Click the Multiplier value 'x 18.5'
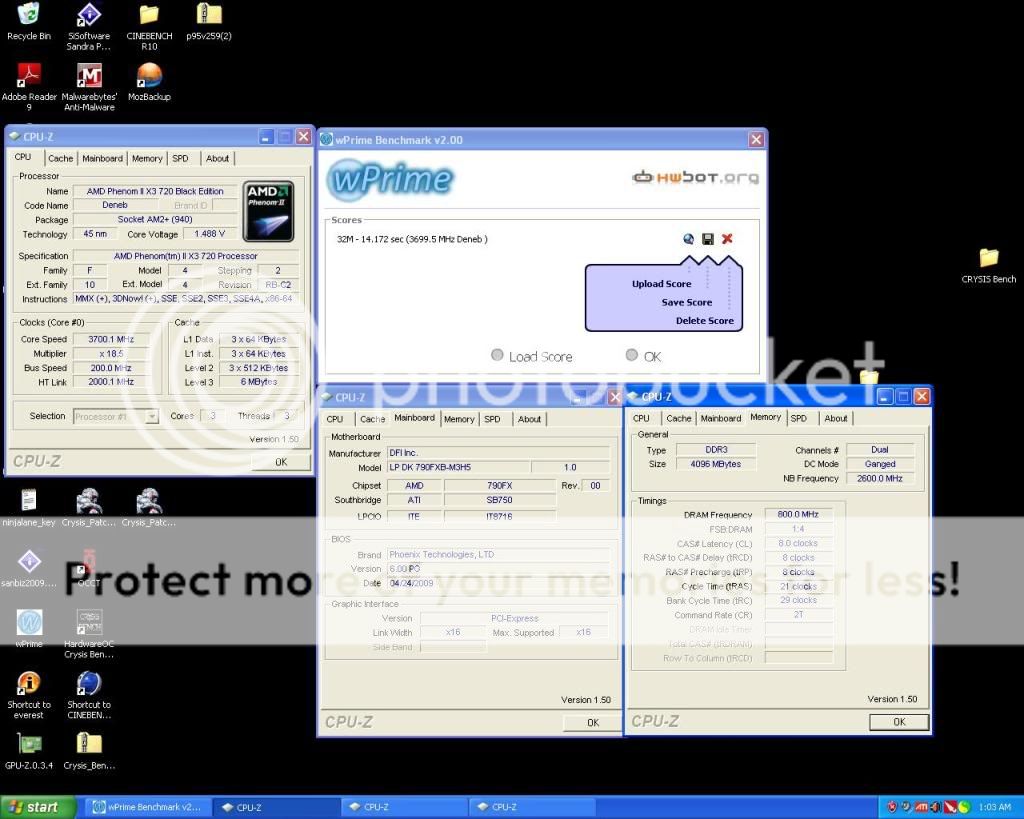Screen dimensions: 1024x819 pyautogui.click(x=111, y=353)
